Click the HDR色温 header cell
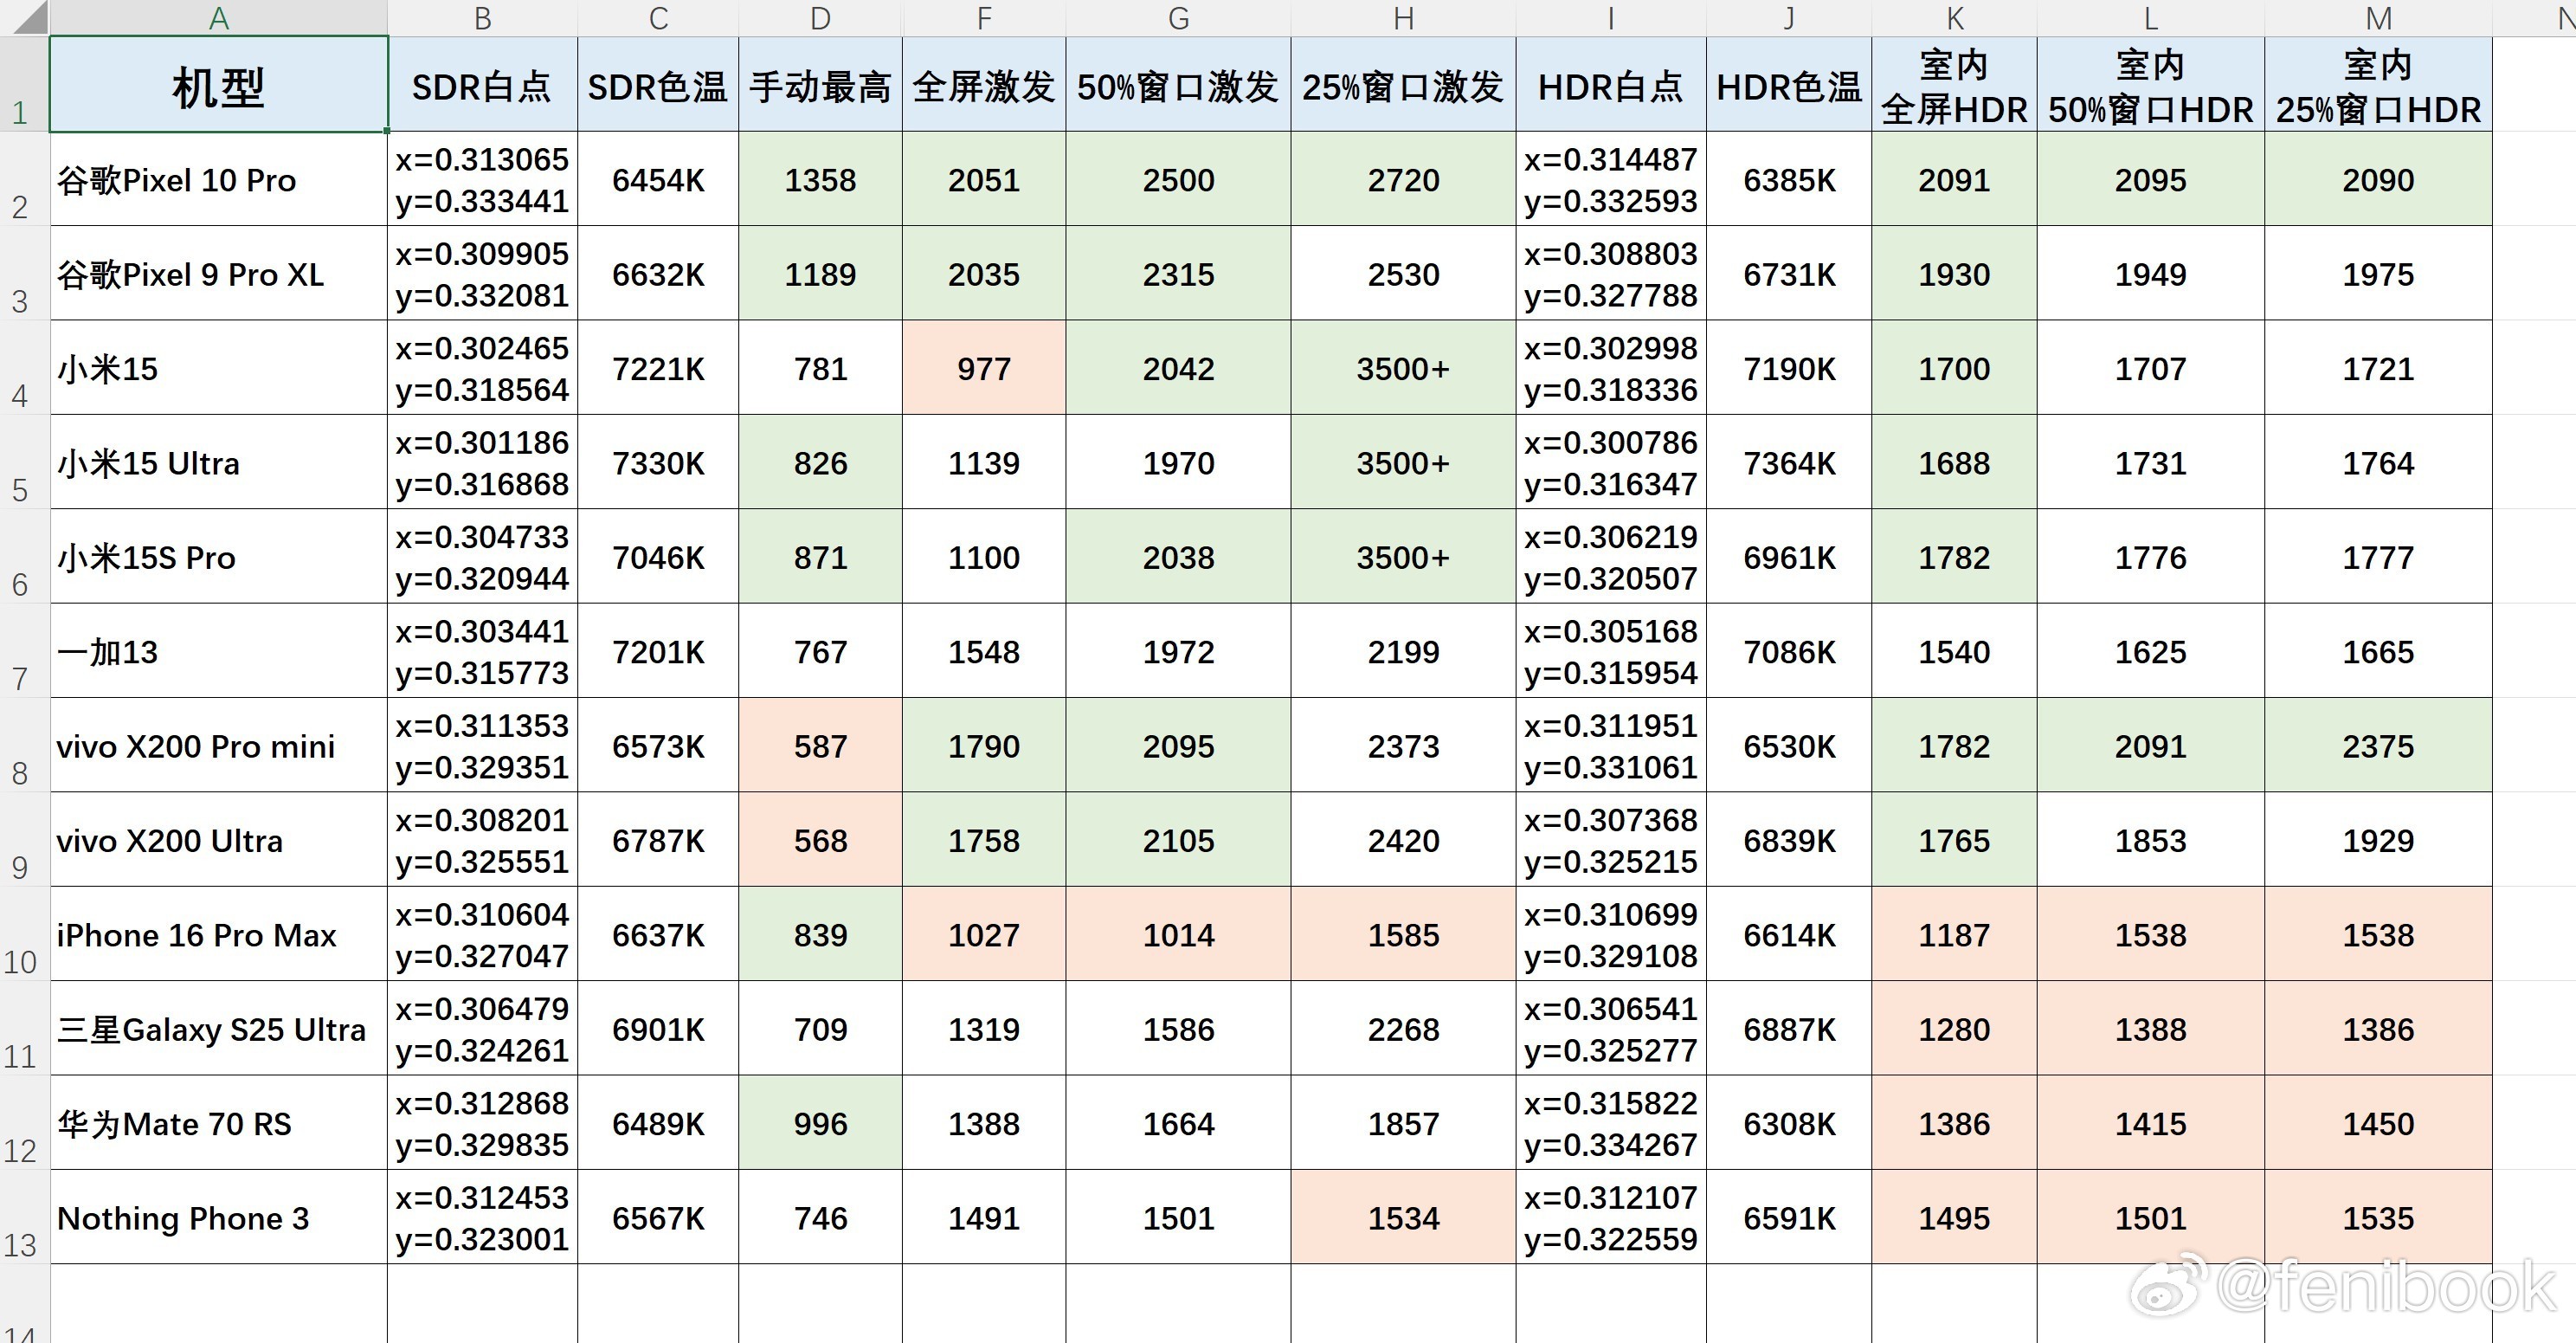This screenshot has width=2576, height=1343. coord(1789,84)
